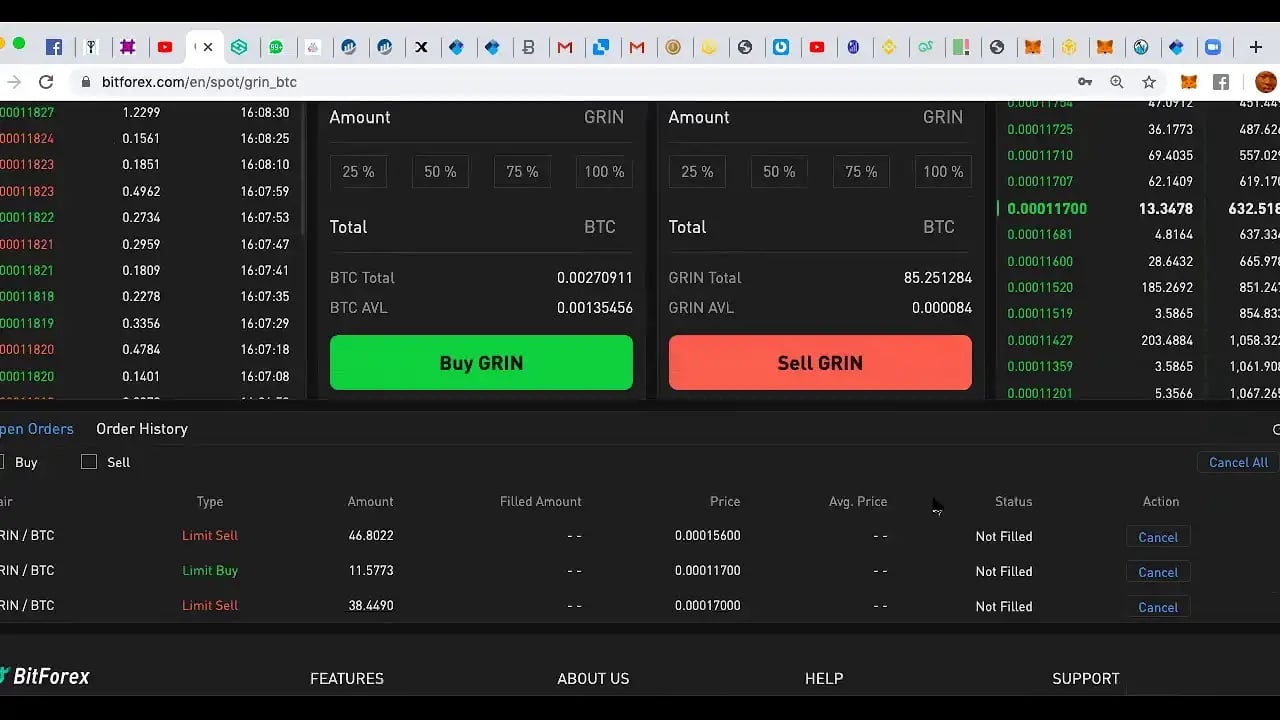Switch to the green 99+ badge tab

click(276, 47)
